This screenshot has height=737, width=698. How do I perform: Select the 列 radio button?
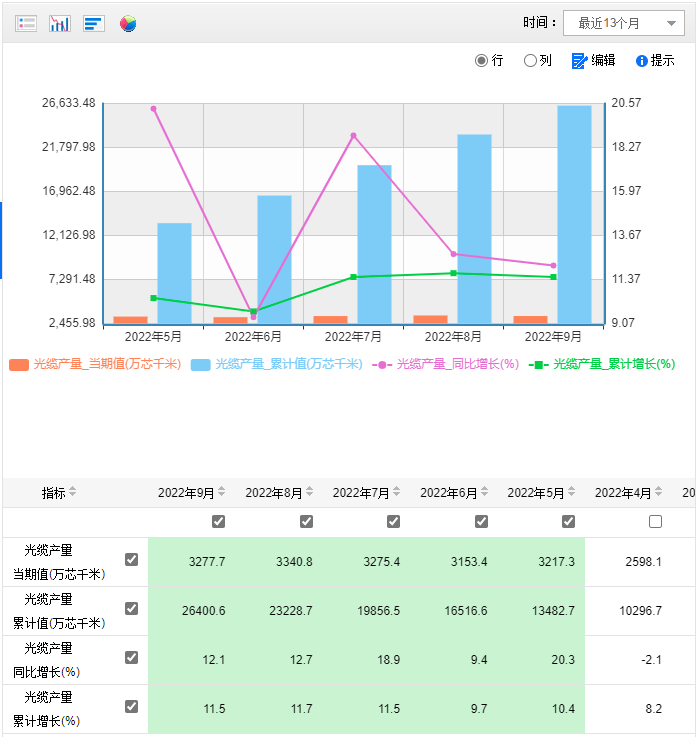point(530,61)
